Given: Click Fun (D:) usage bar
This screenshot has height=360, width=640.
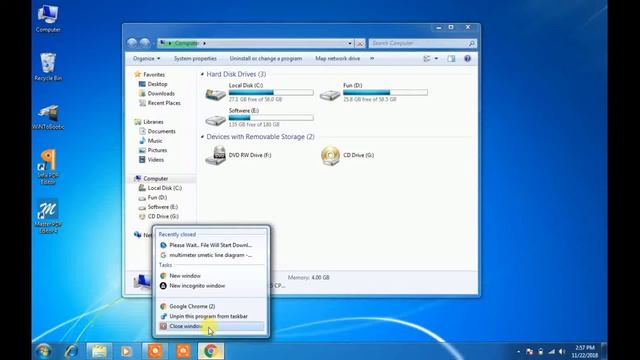Looking at the screenshot, I should (x=385, y=93).
